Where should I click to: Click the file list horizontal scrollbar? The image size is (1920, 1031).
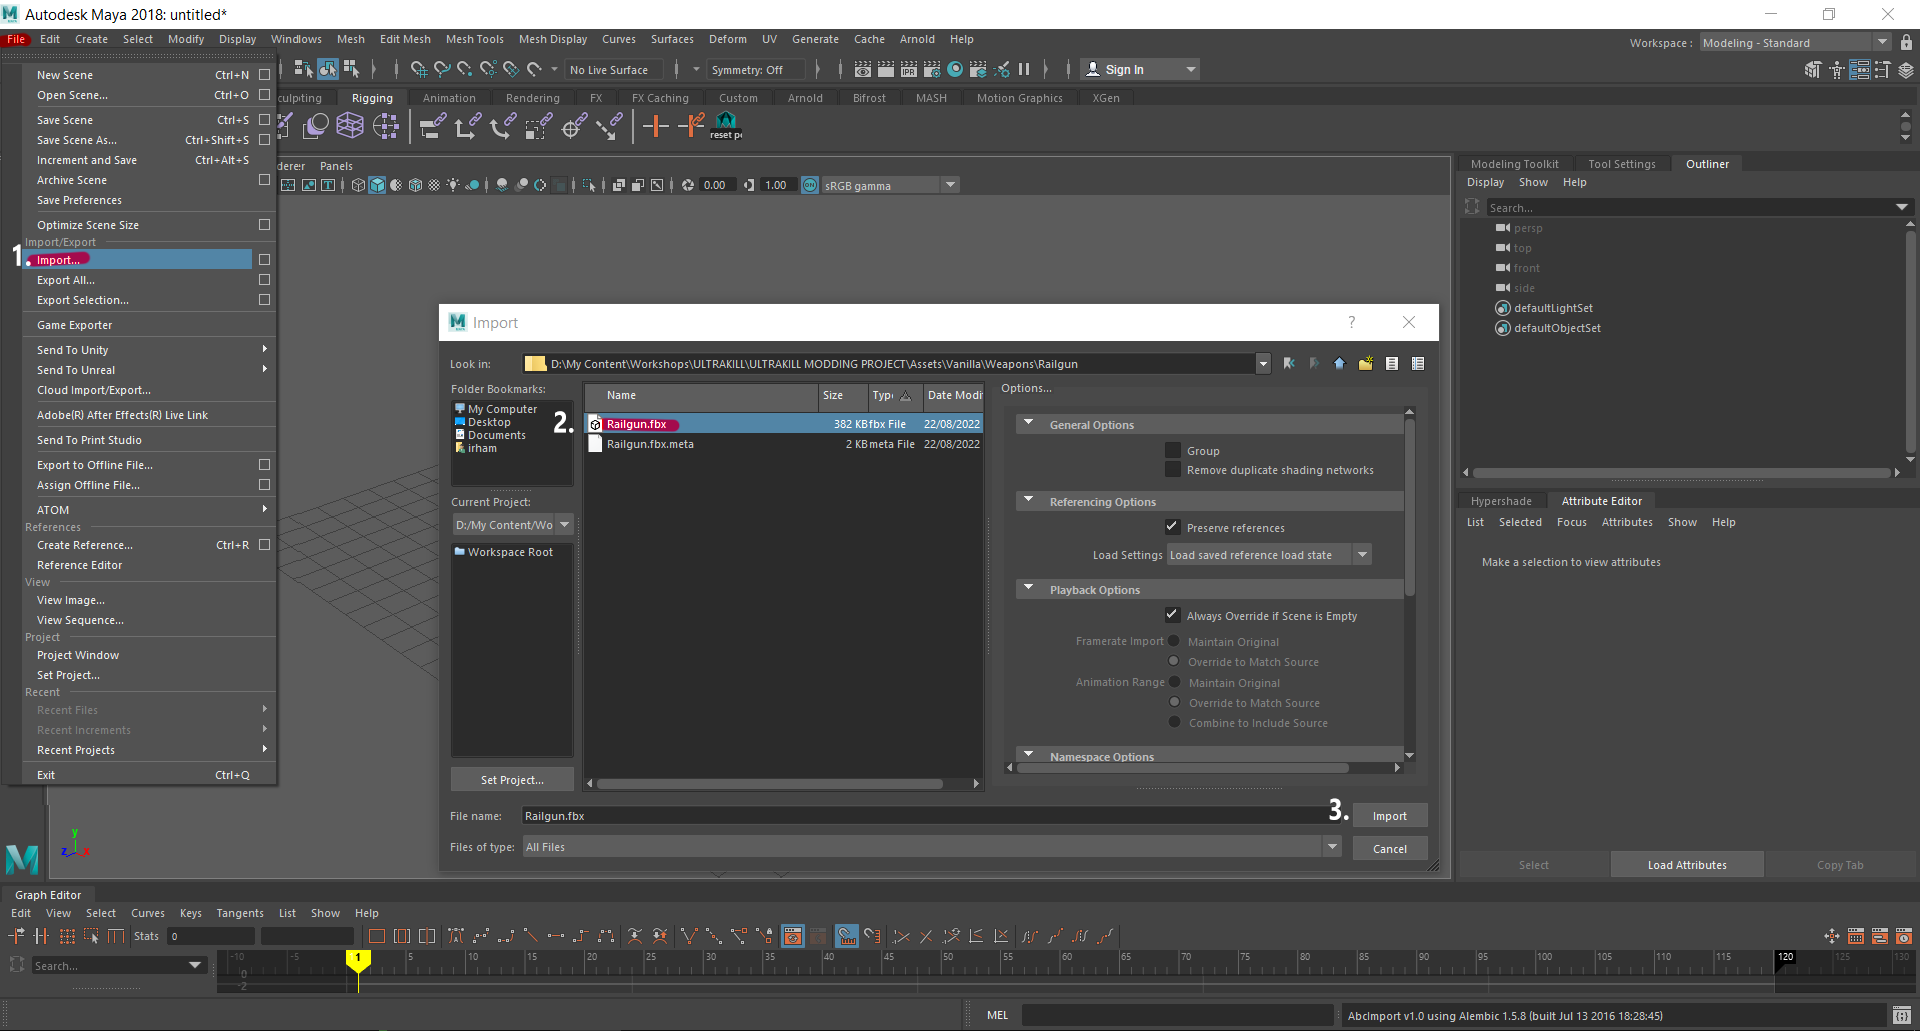769,783
